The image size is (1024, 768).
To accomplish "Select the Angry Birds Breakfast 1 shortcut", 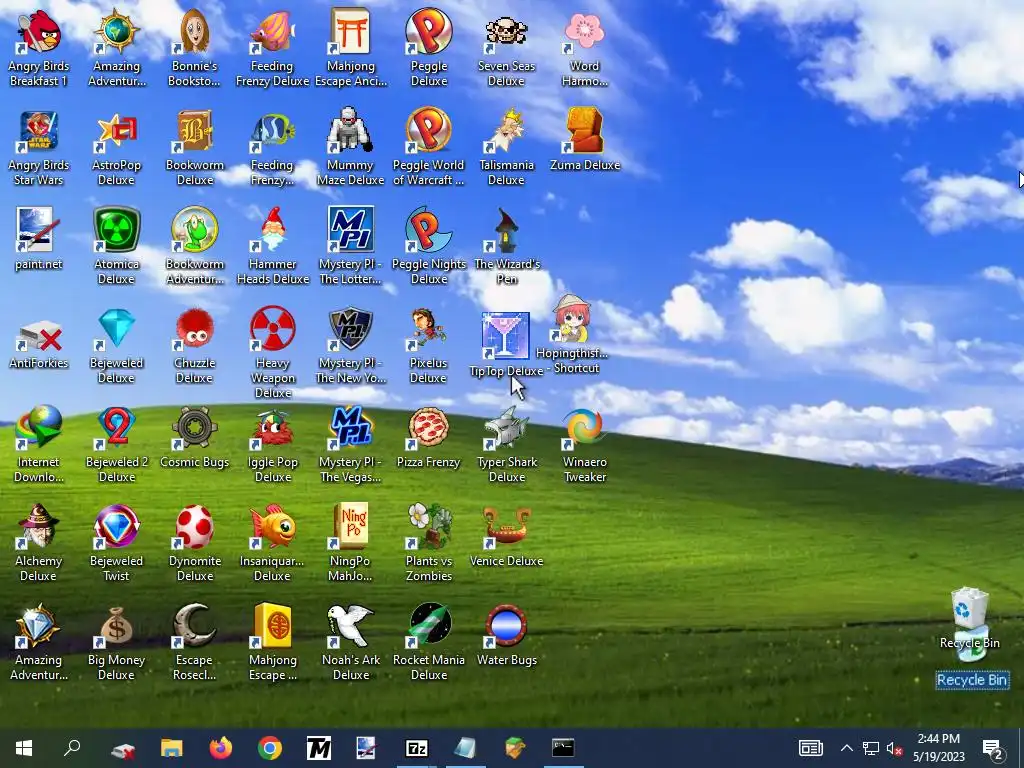I will [x=39, y=31].
